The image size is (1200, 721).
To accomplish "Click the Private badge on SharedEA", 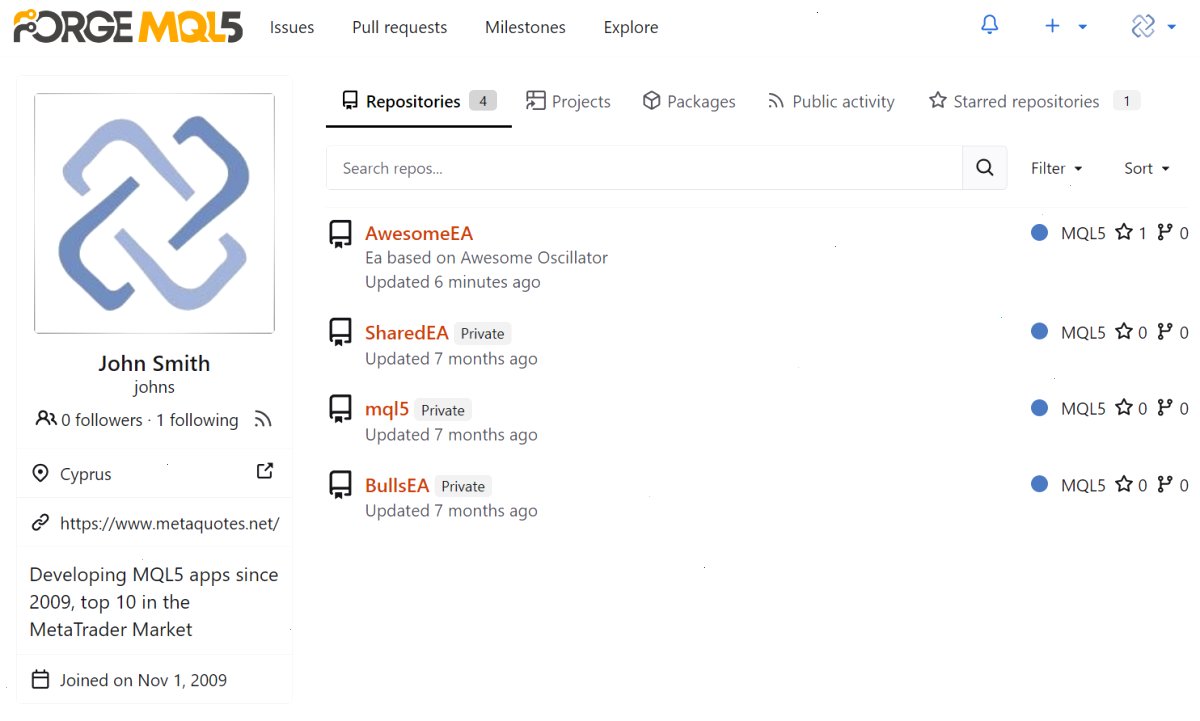I will coord(483,334).
